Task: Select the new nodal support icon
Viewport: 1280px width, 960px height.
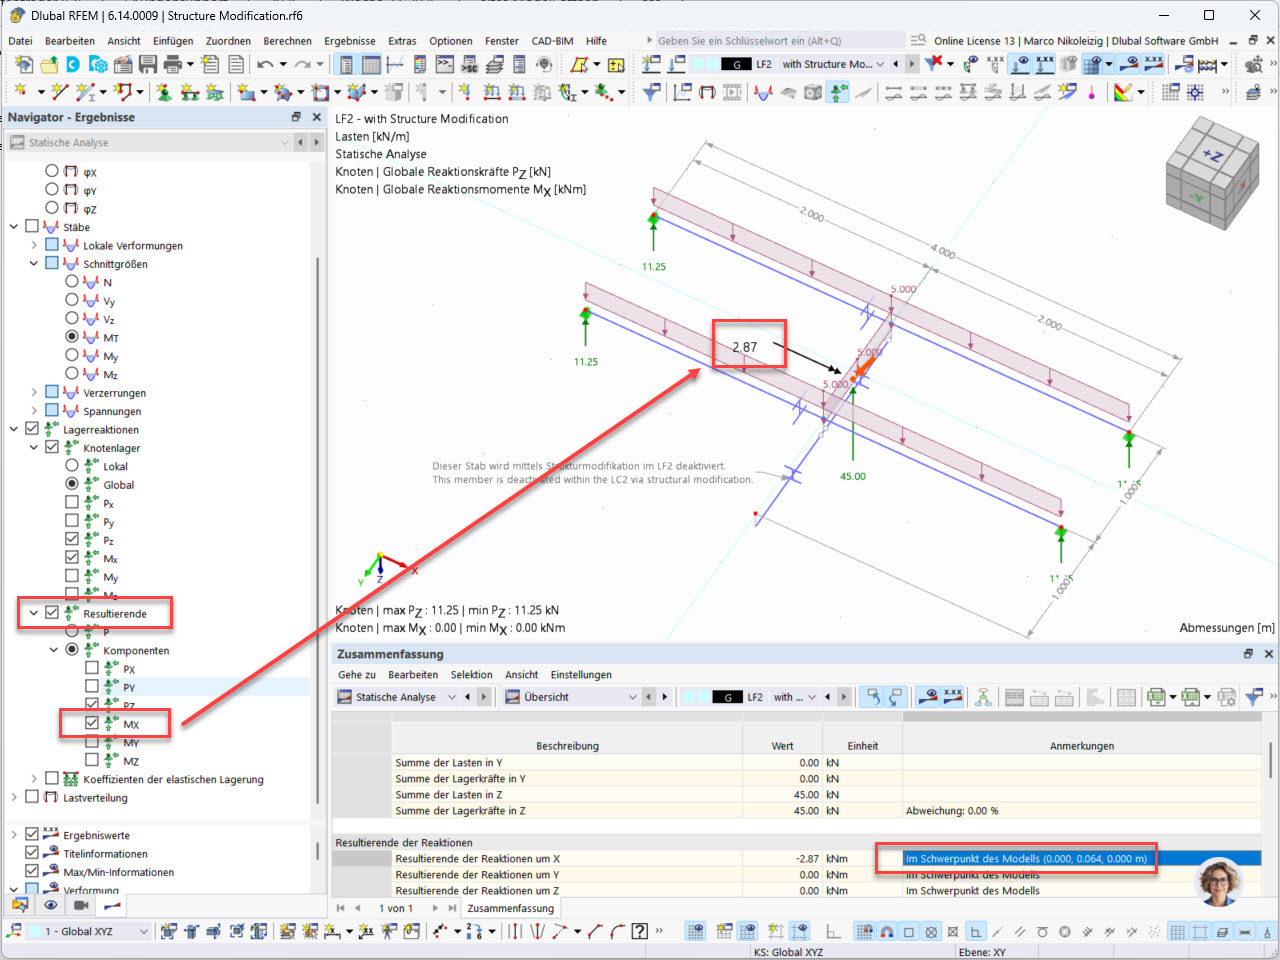Action: click(164, 92)
